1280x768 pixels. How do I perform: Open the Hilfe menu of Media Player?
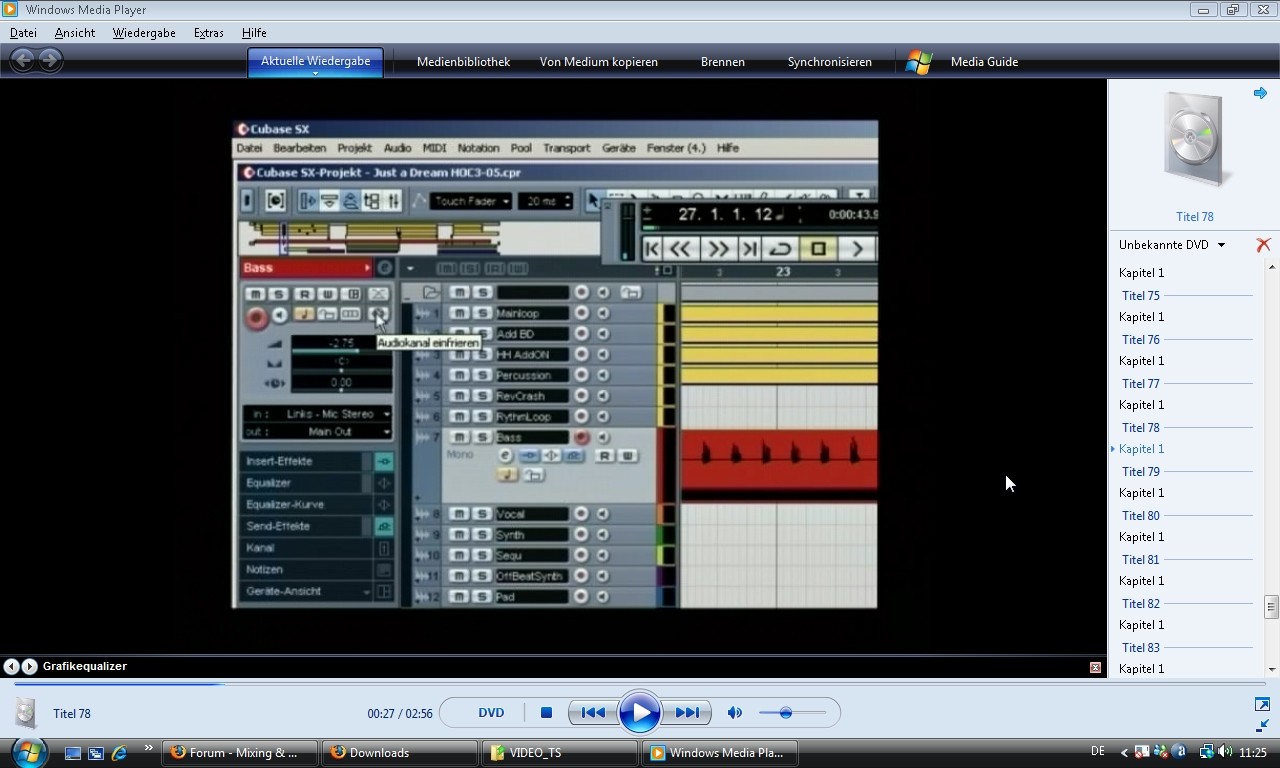[x=254, y=33]
